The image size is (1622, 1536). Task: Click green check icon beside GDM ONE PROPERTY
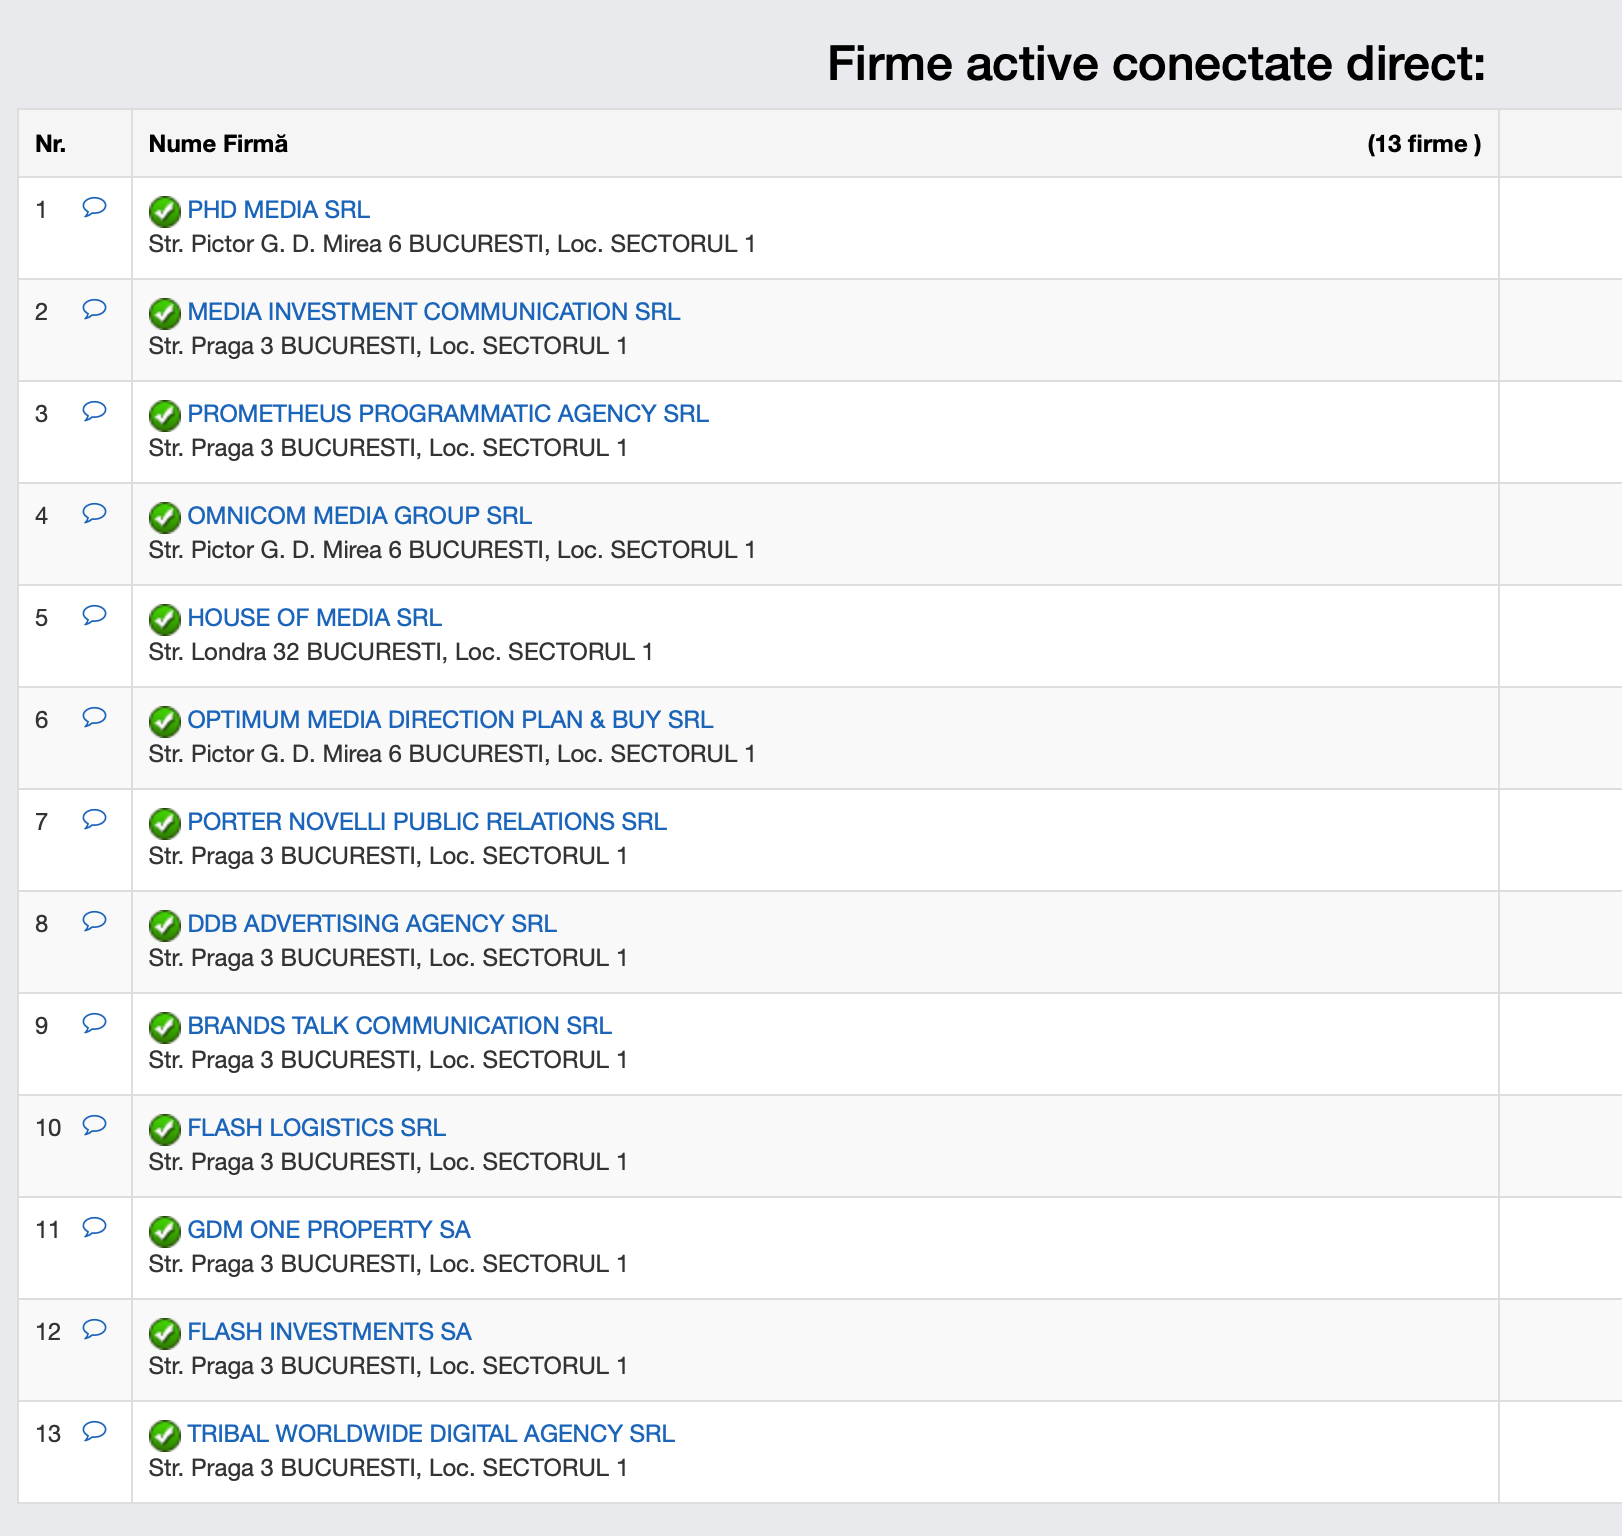point(165,1232)
